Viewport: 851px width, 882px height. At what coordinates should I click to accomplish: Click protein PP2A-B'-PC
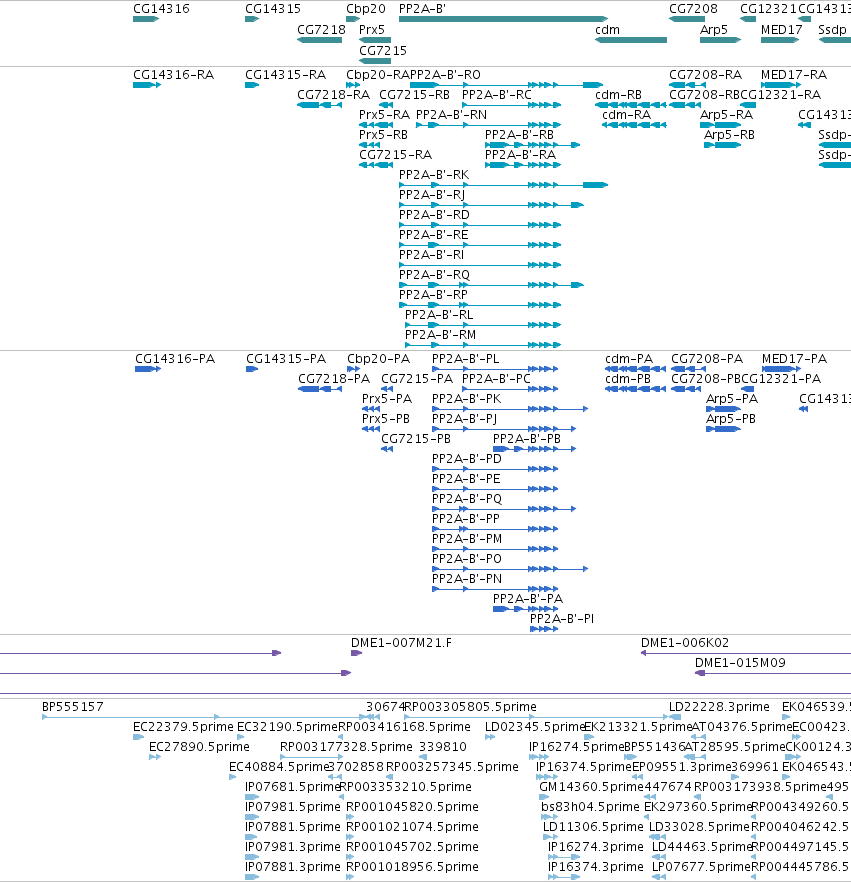coord(496,379)
